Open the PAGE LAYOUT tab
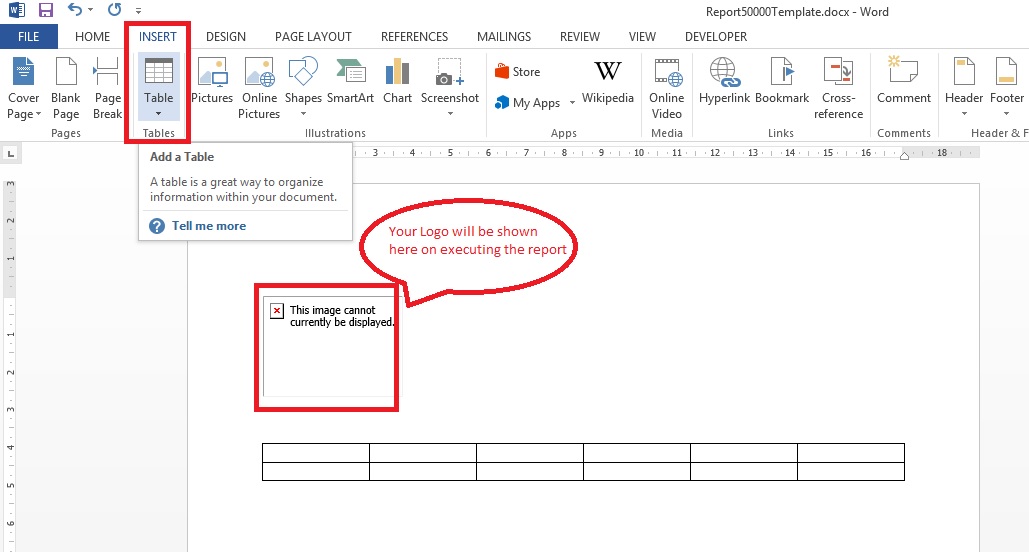The width and height of the screenshot is (1029, 552). click(x=313, y=37)
